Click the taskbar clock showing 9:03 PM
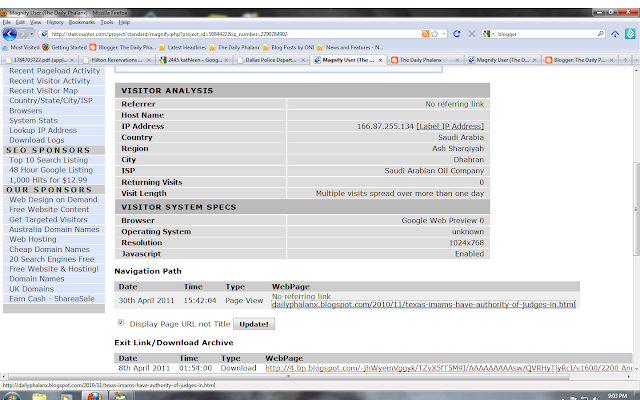This screenshot has width=640, height=400. (617, 396)
